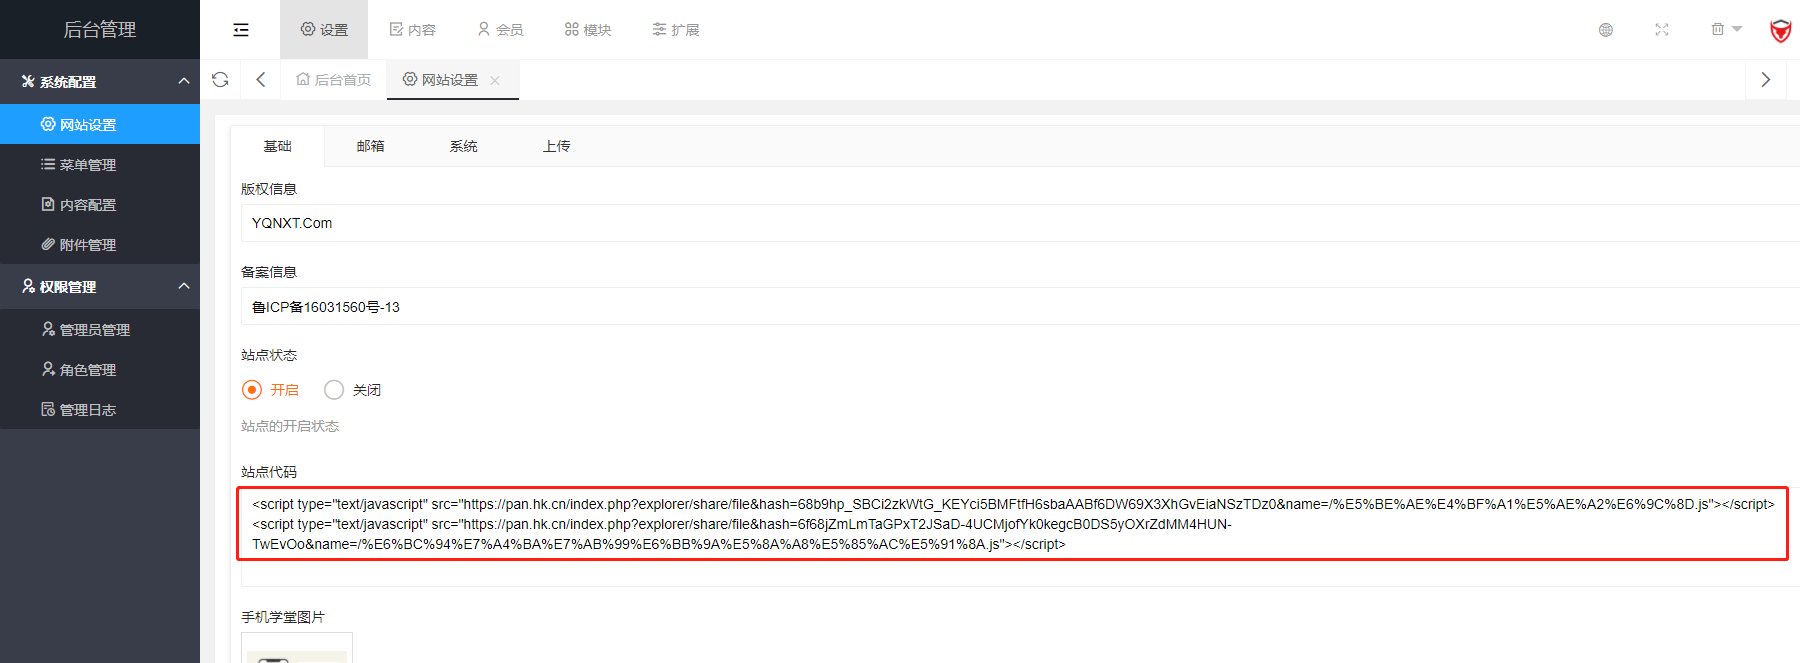
Task: Collapse the 系统配置 sidebar group
Action: (100, 82)
